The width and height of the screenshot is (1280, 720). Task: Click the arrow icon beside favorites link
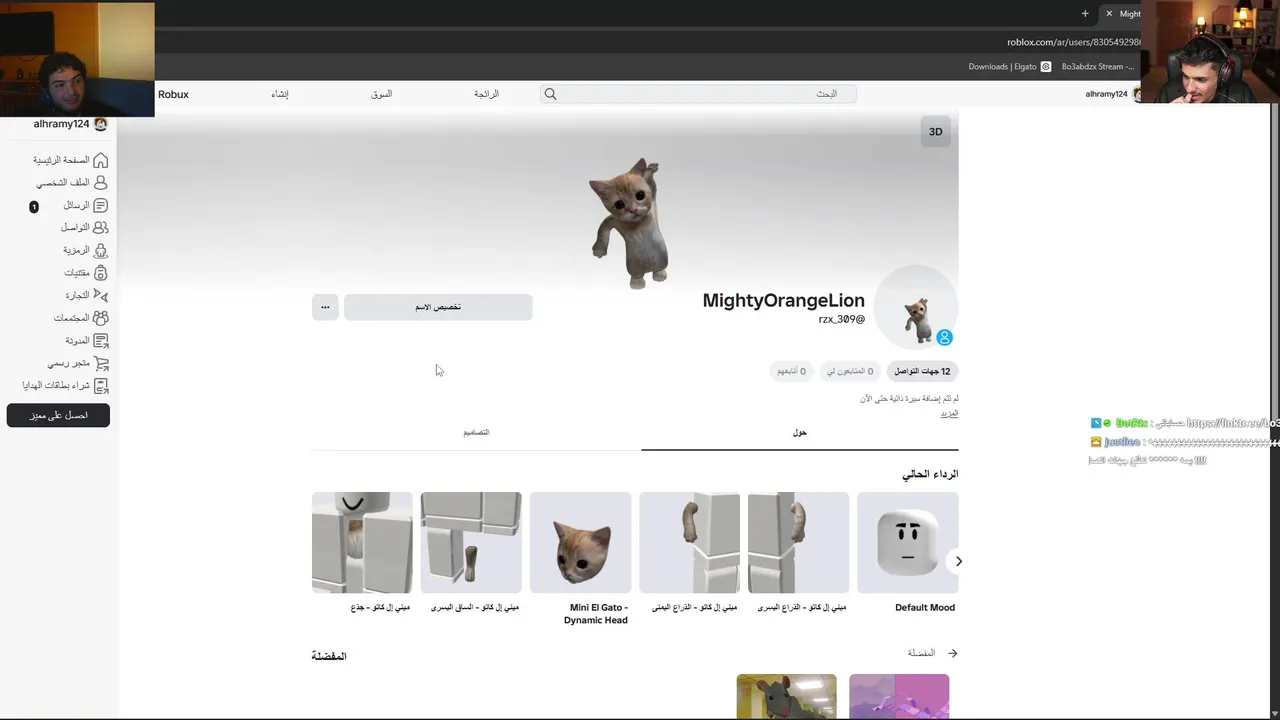click(952, 653)
